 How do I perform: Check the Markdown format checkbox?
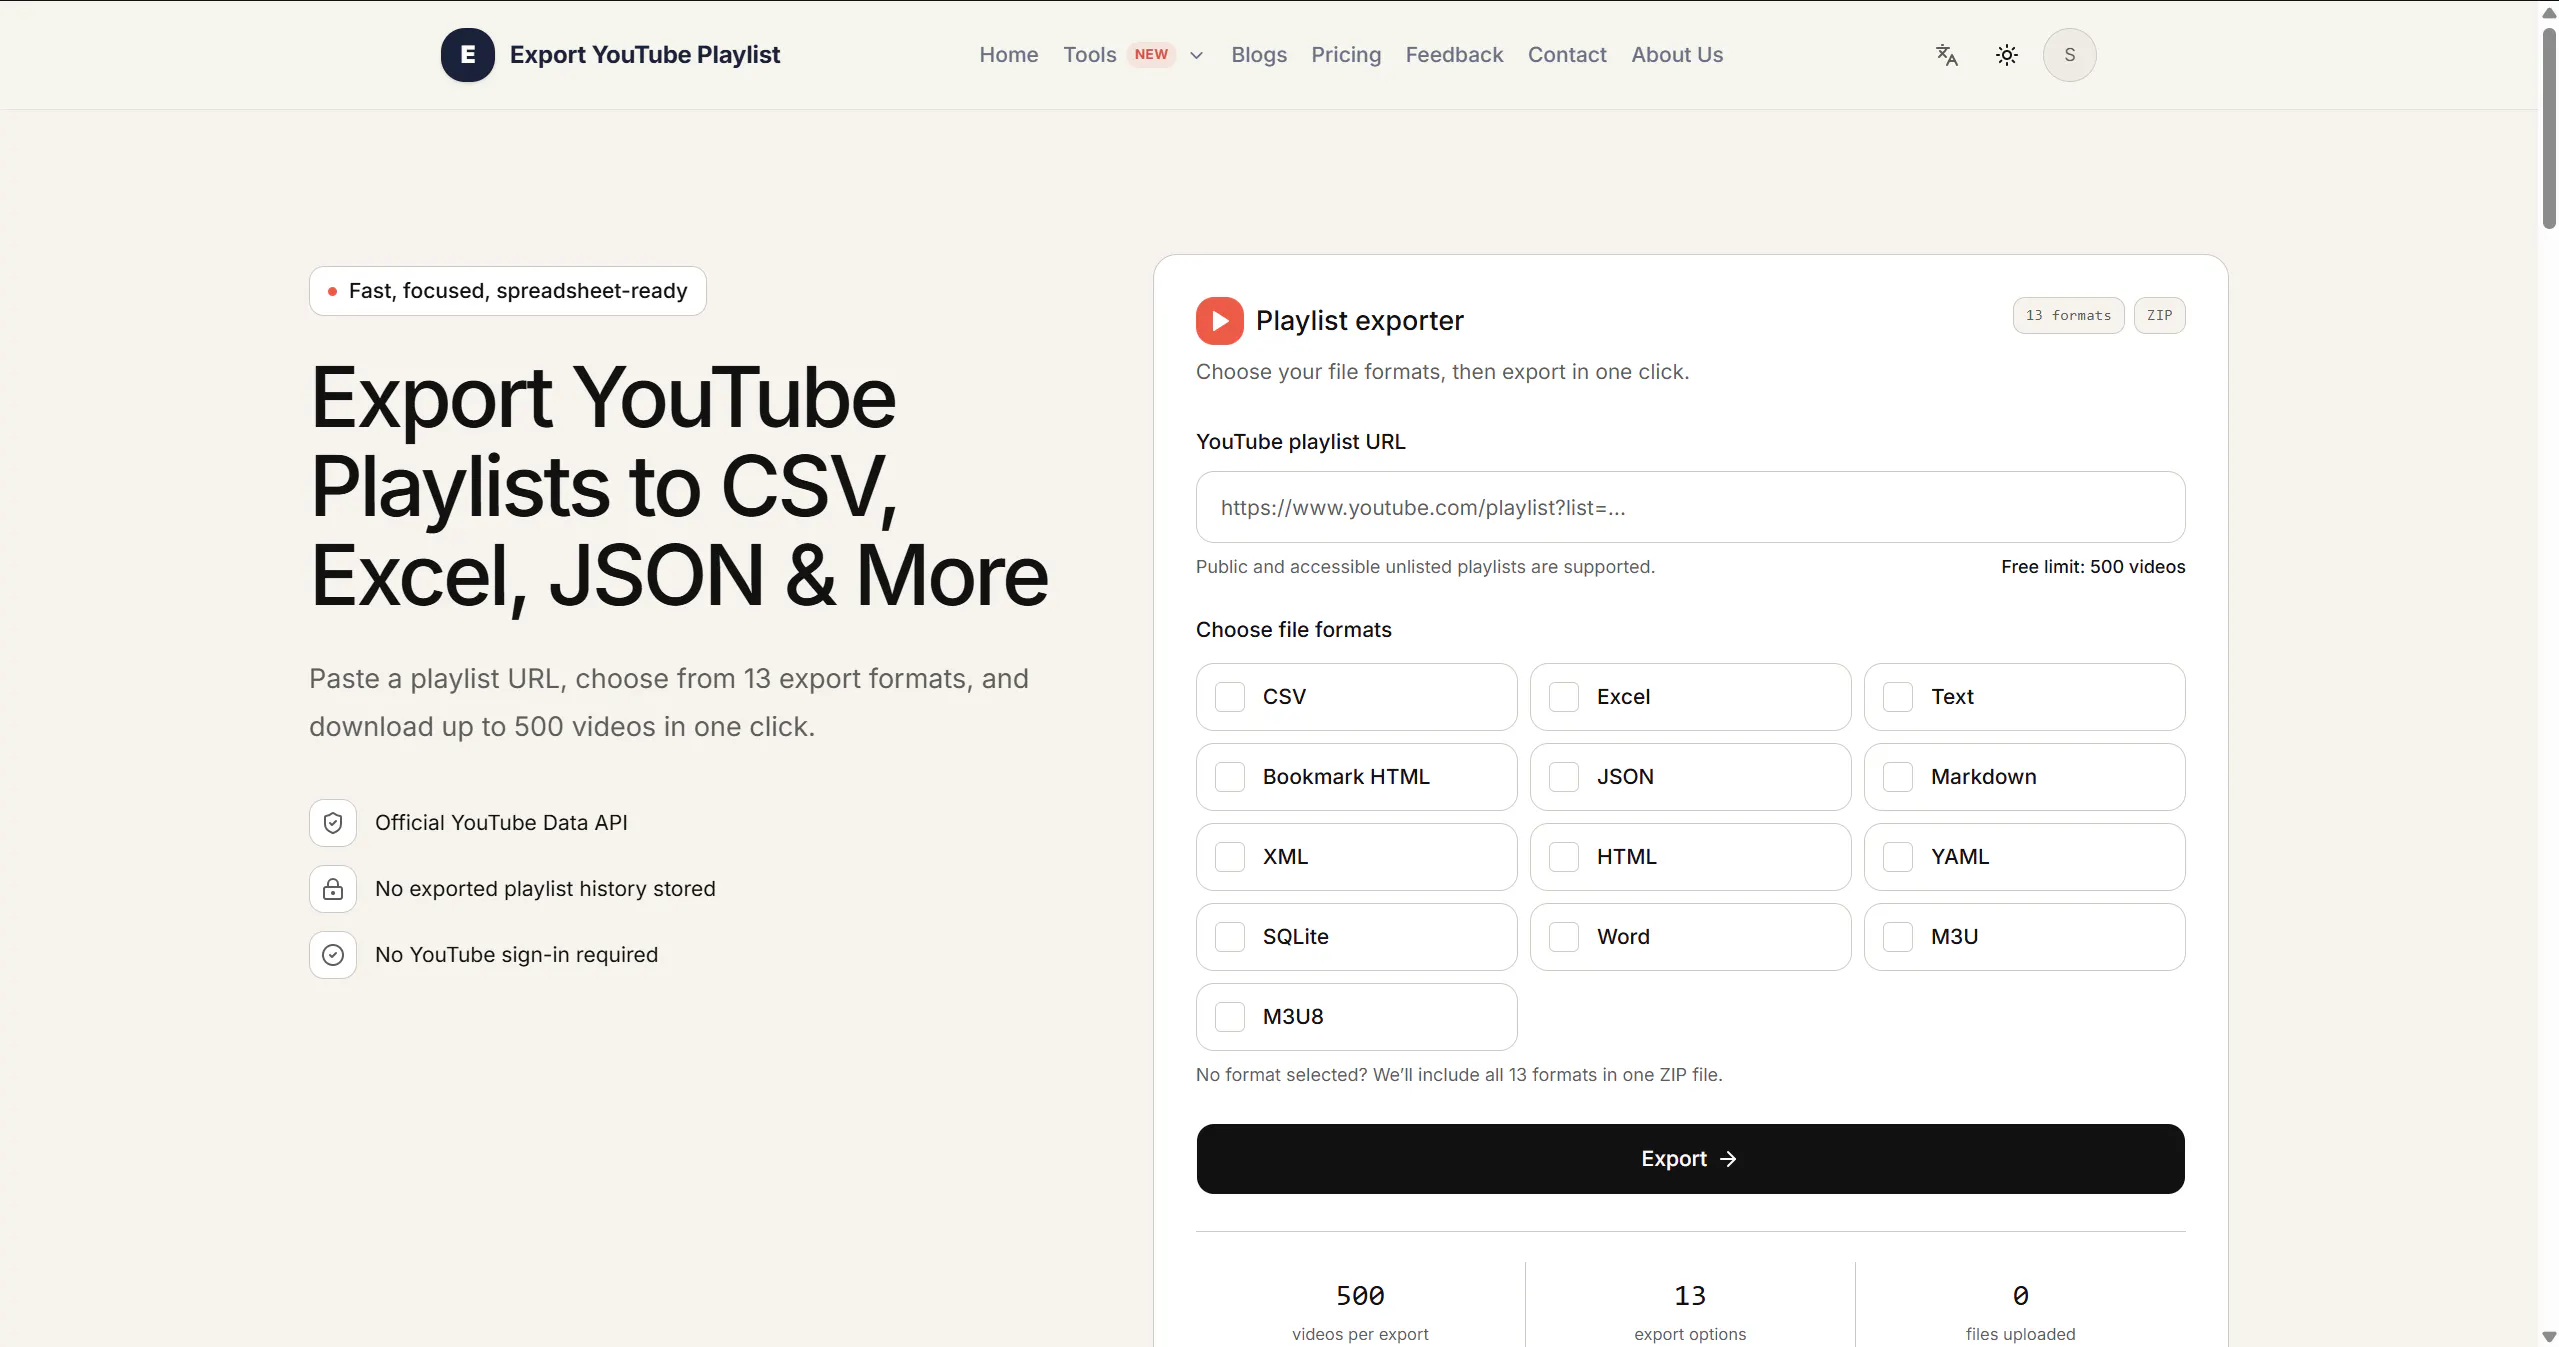click(x=1897, y=777)
